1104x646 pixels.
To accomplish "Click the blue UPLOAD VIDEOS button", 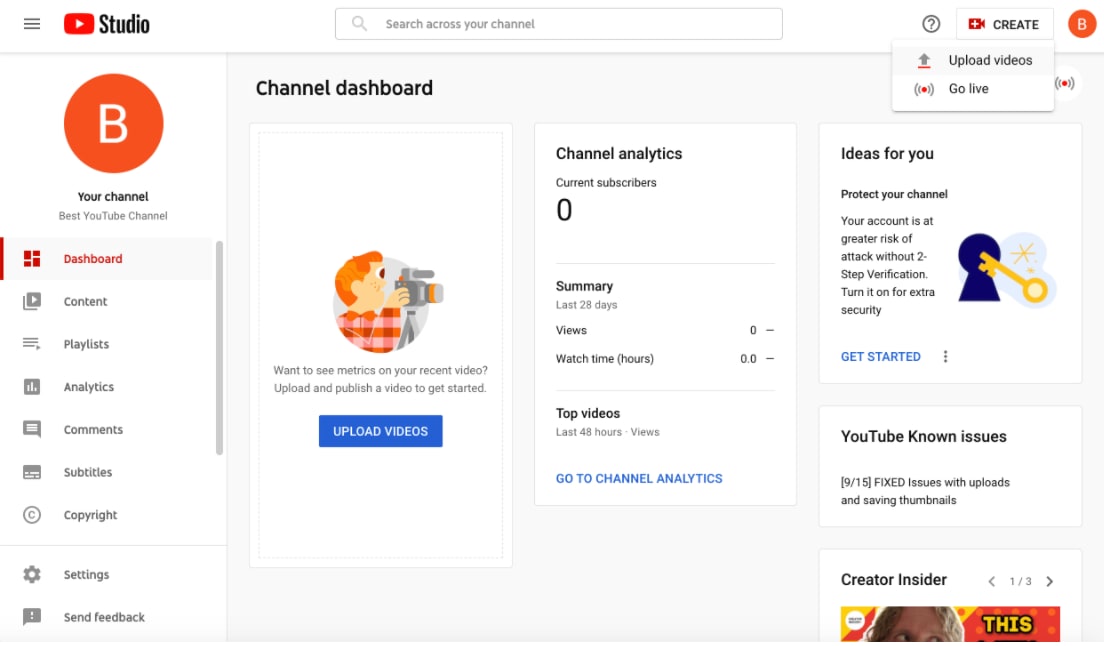I will 380,431.
